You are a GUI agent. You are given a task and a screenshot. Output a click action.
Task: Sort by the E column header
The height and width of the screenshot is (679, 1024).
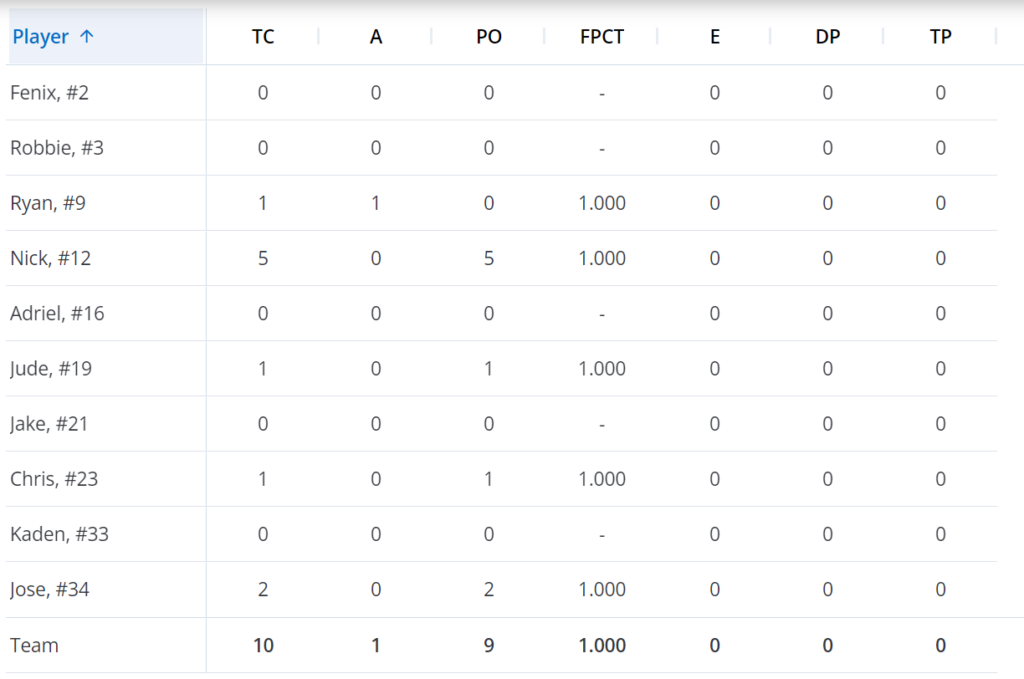coord(714,37)
